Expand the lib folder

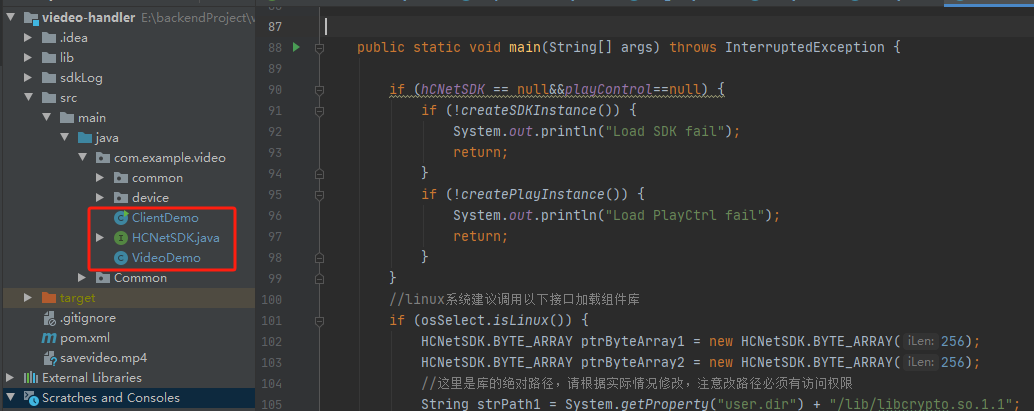tap(28, 57)
